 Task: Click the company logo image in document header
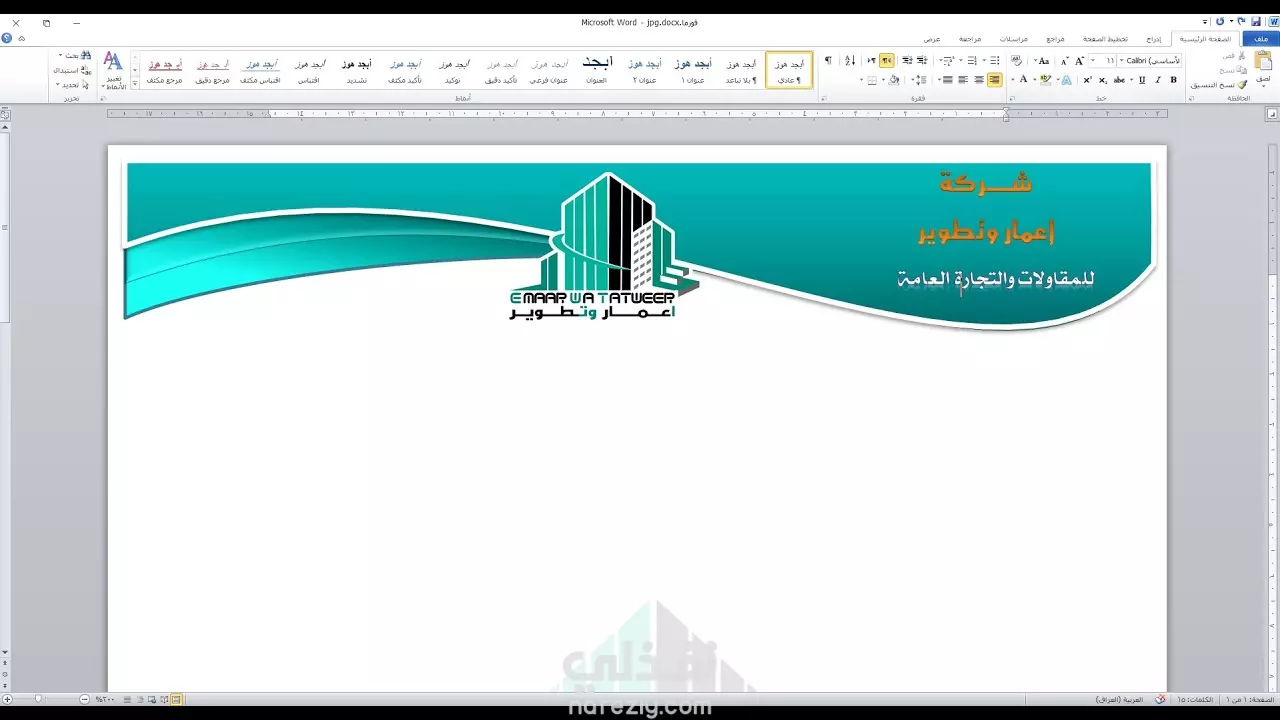click(603, 246)
